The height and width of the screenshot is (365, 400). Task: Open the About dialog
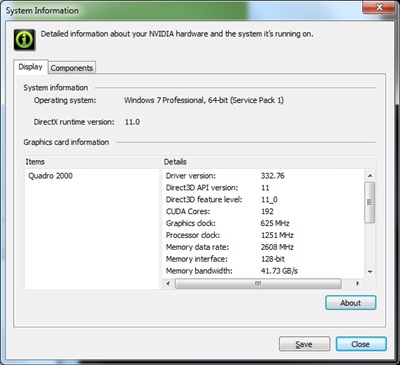point(351,303)
